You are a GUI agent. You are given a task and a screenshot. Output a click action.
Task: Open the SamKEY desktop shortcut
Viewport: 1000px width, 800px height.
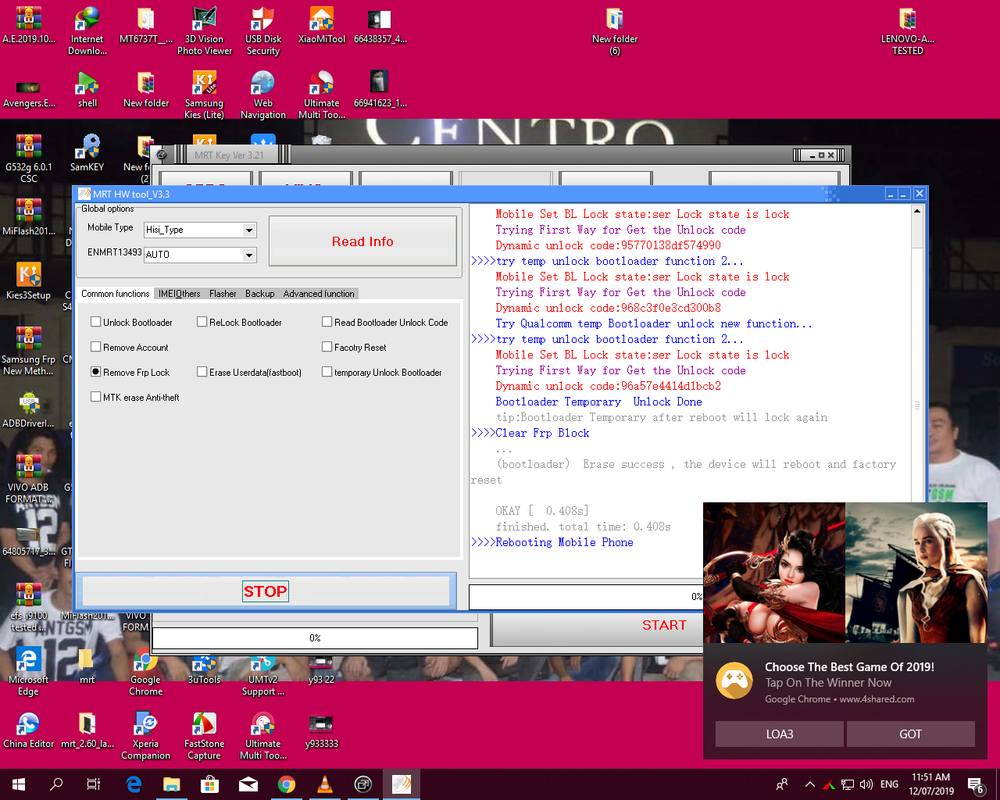(87, 153)
